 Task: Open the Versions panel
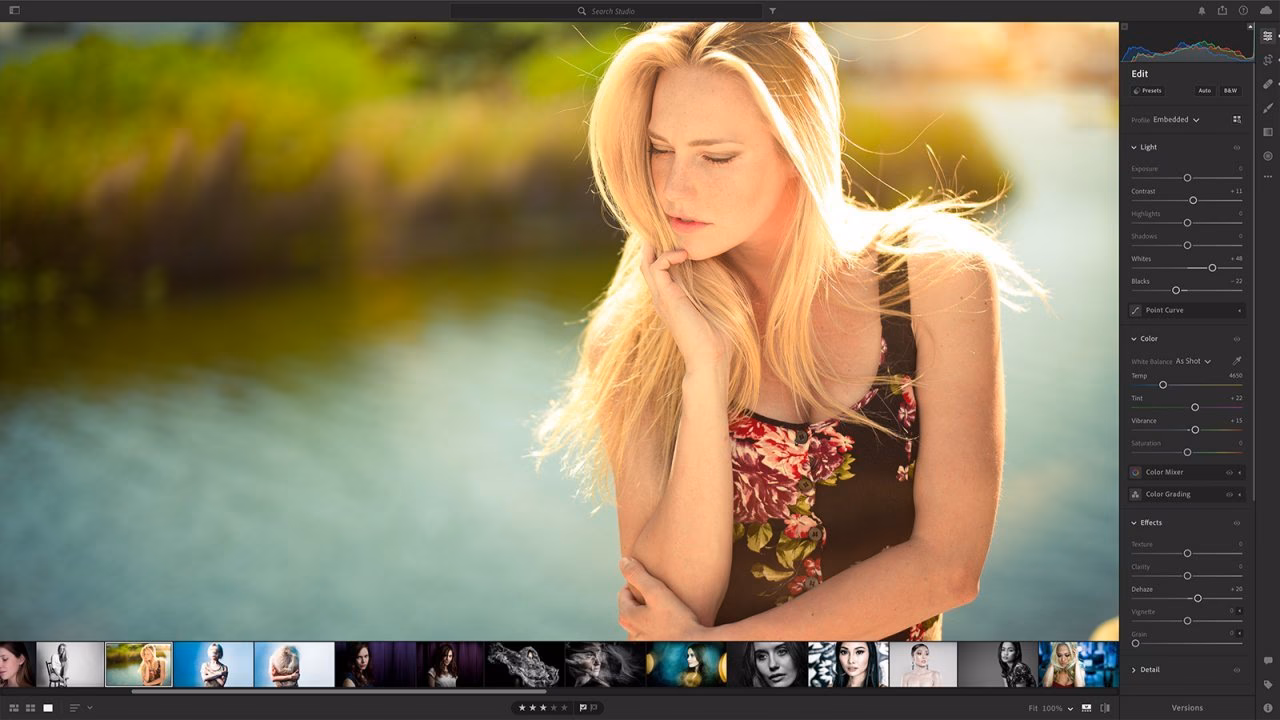click(x=1186, y=707)
